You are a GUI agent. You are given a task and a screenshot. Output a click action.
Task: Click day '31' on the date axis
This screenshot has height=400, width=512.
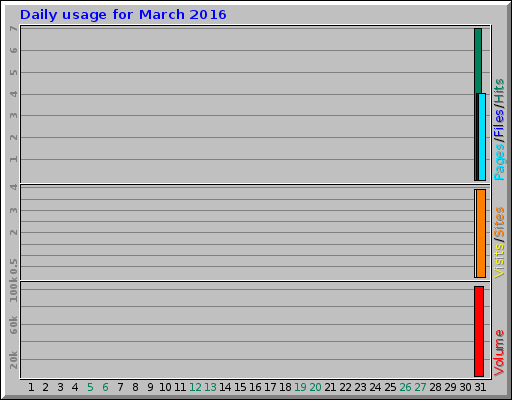click(x=480, y=387)
